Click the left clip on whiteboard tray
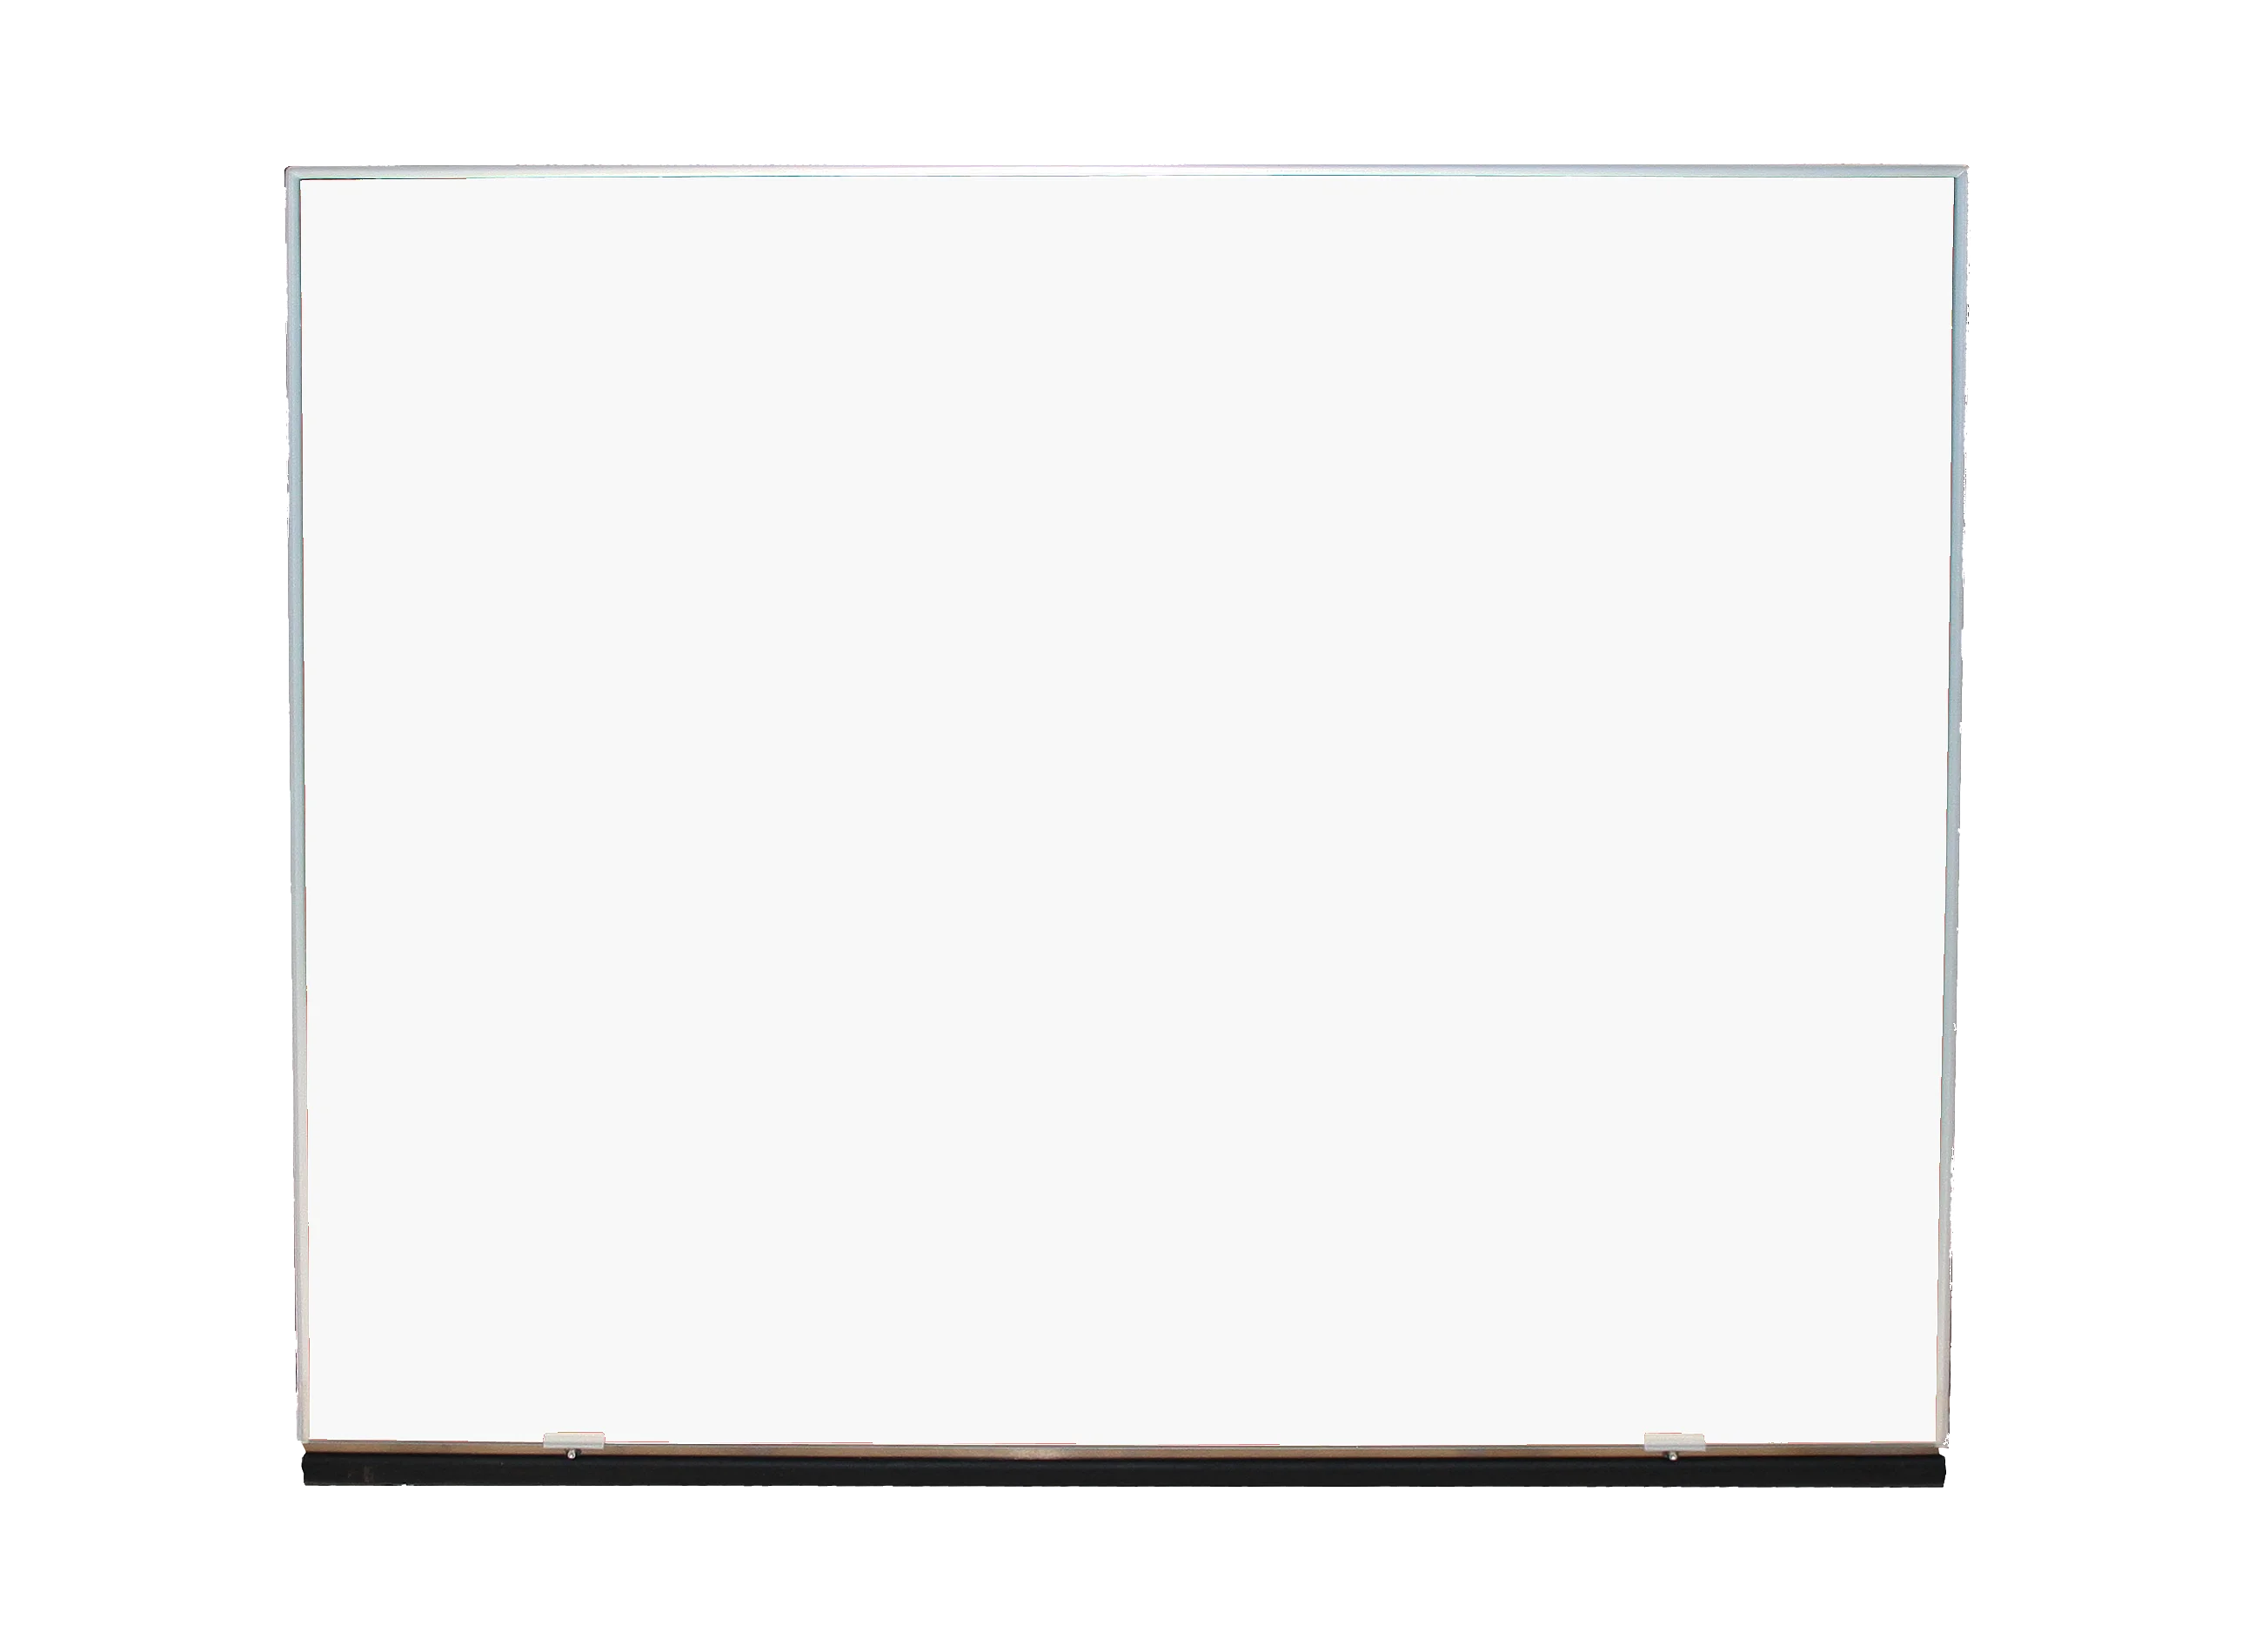 pyautogui.click(x=574, y=1441)
